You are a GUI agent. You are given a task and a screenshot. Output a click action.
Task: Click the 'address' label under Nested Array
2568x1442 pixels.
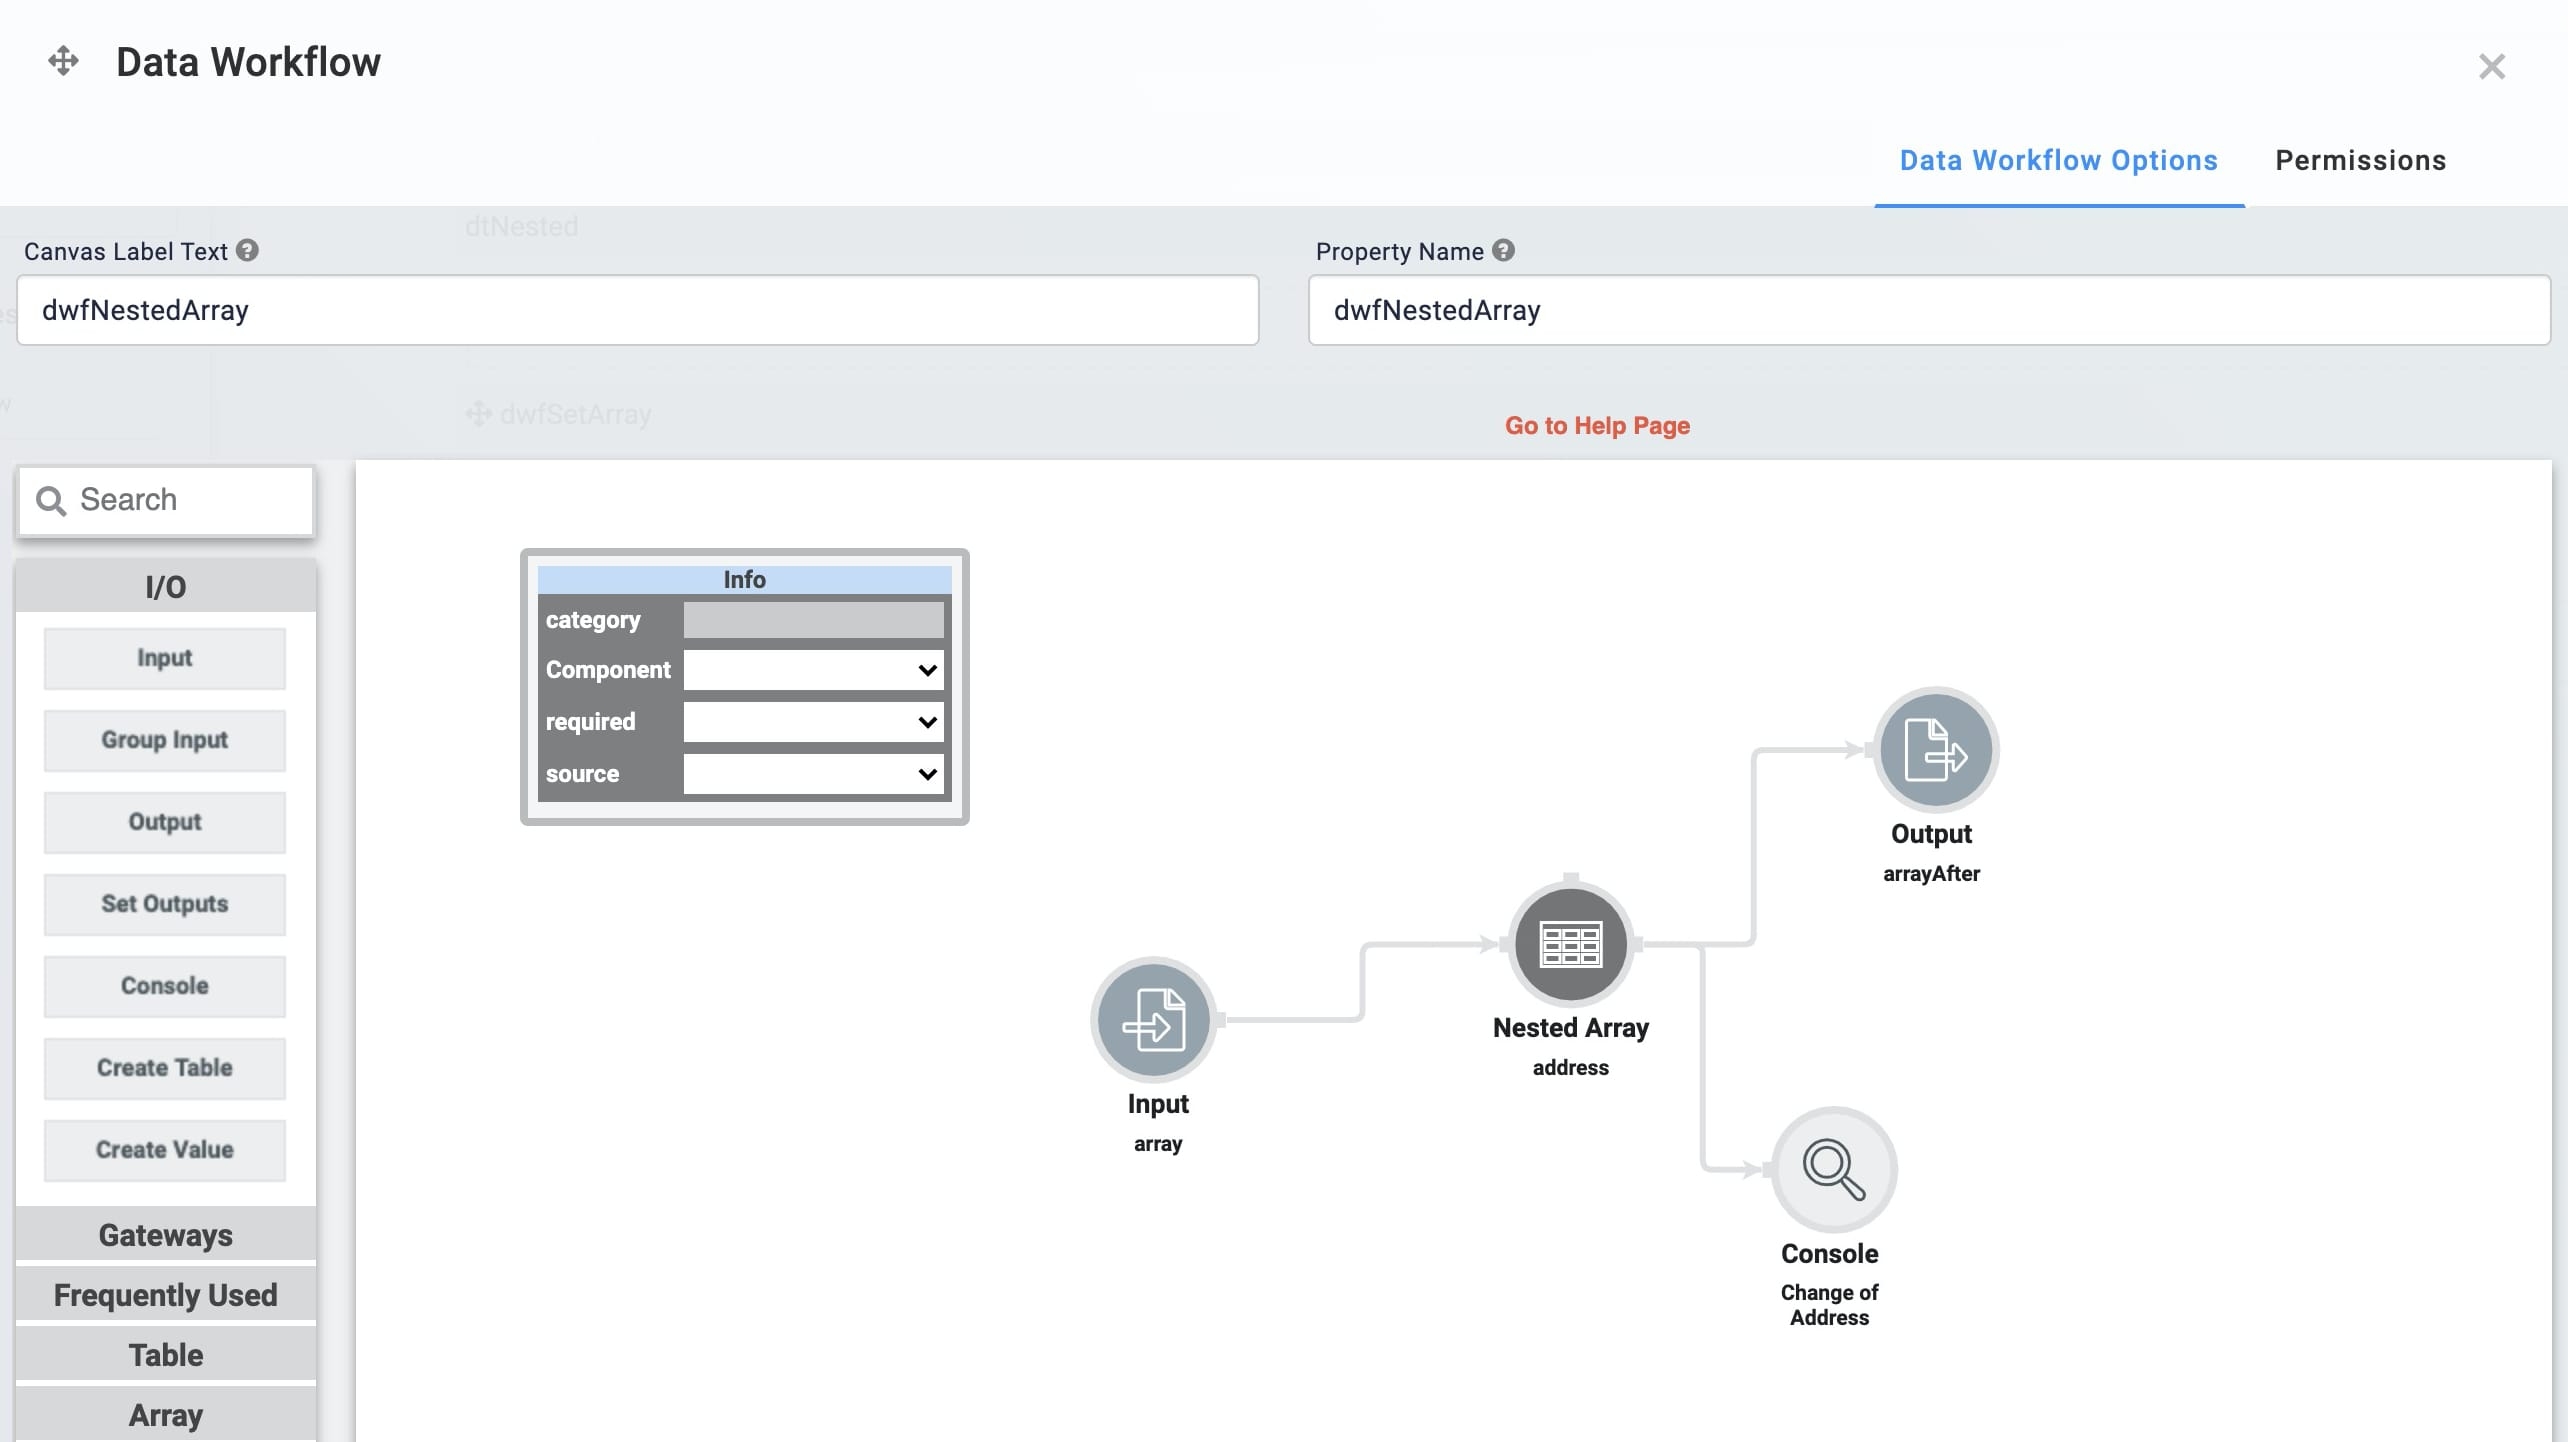pos(1570,1068)
